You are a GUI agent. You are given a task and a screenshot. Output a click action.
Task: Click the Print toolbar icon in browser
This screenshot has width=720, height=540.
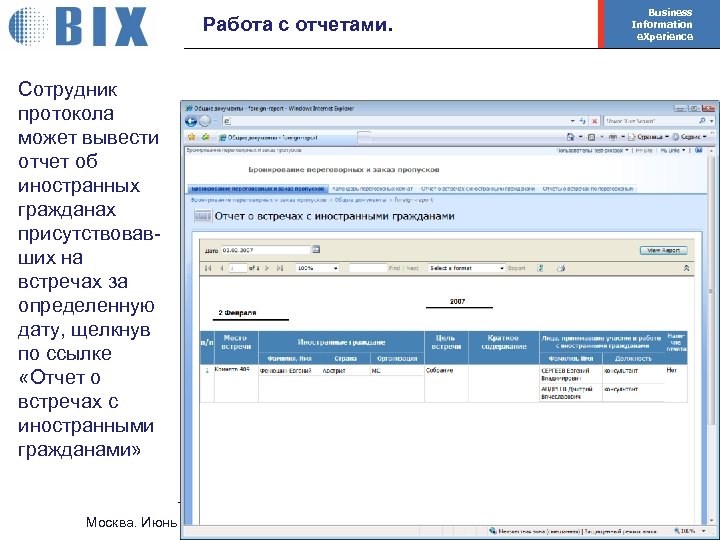pyautogui.click(x=612, y=137)
